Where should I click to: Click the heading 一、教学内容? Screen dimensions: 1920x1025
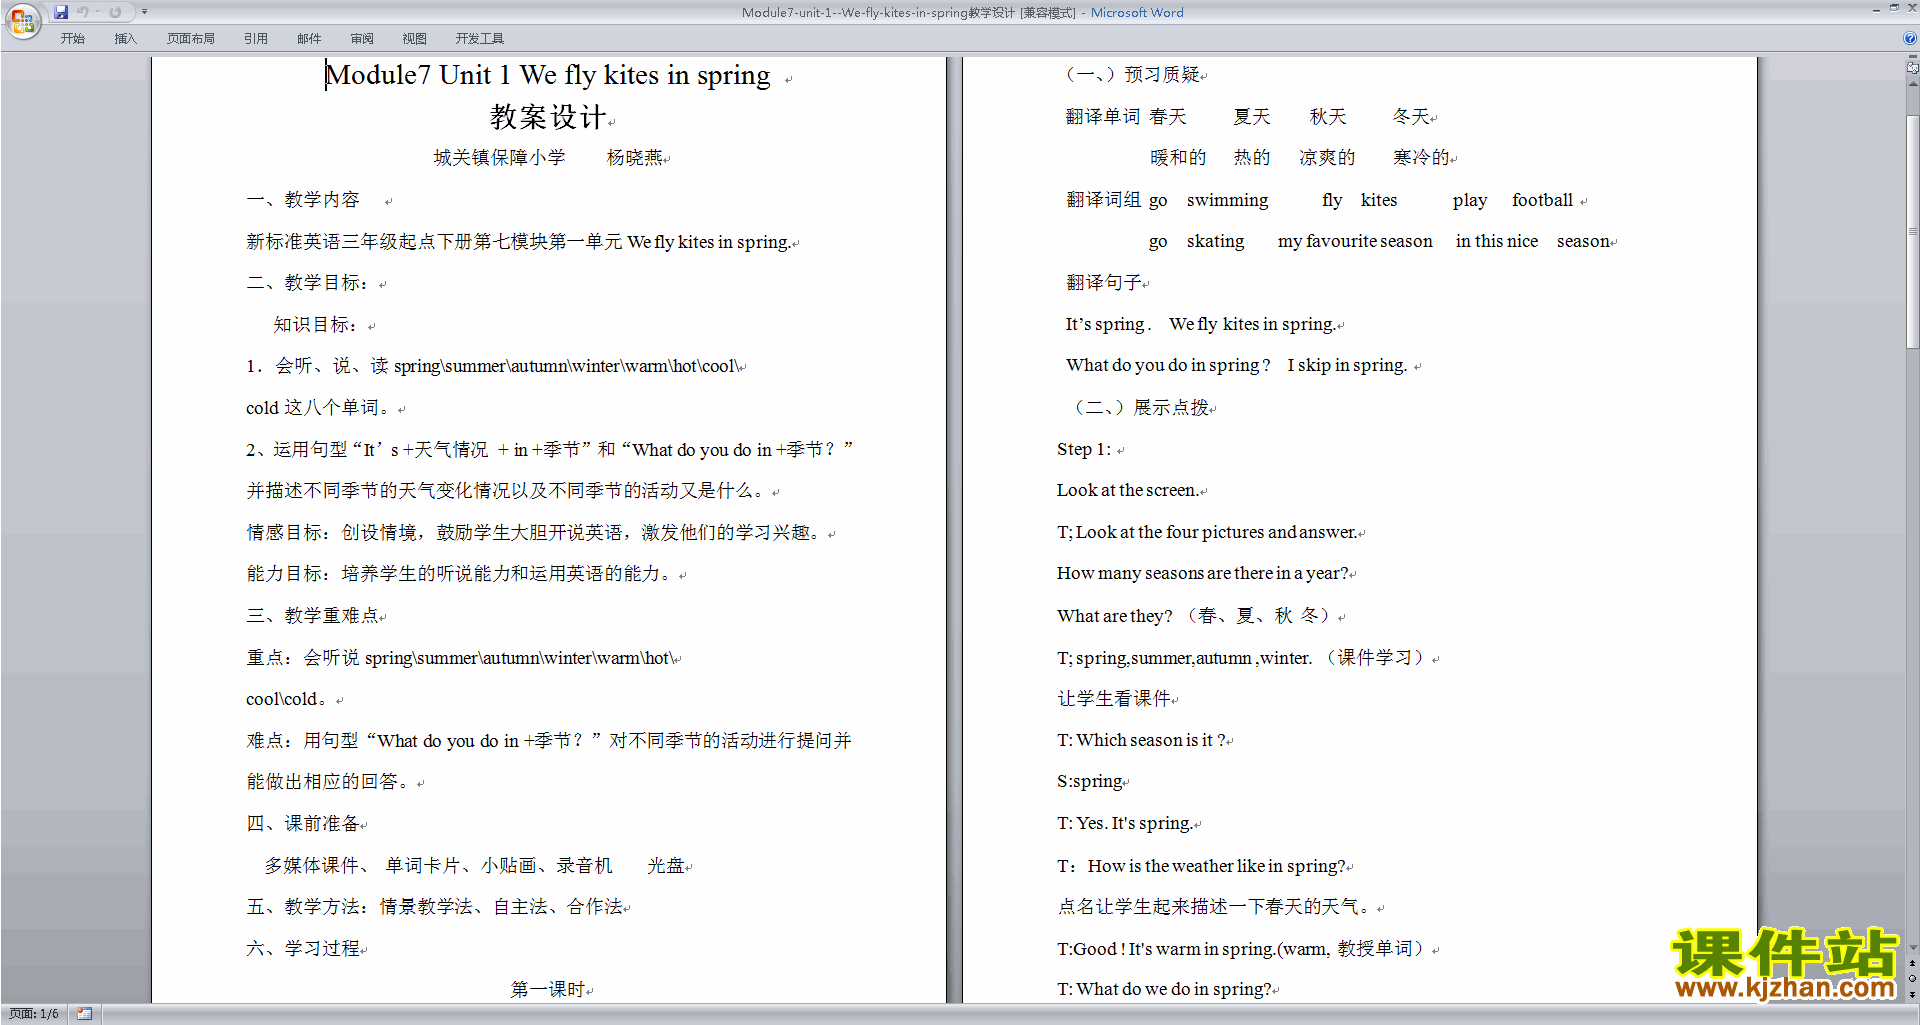(303, 200)
